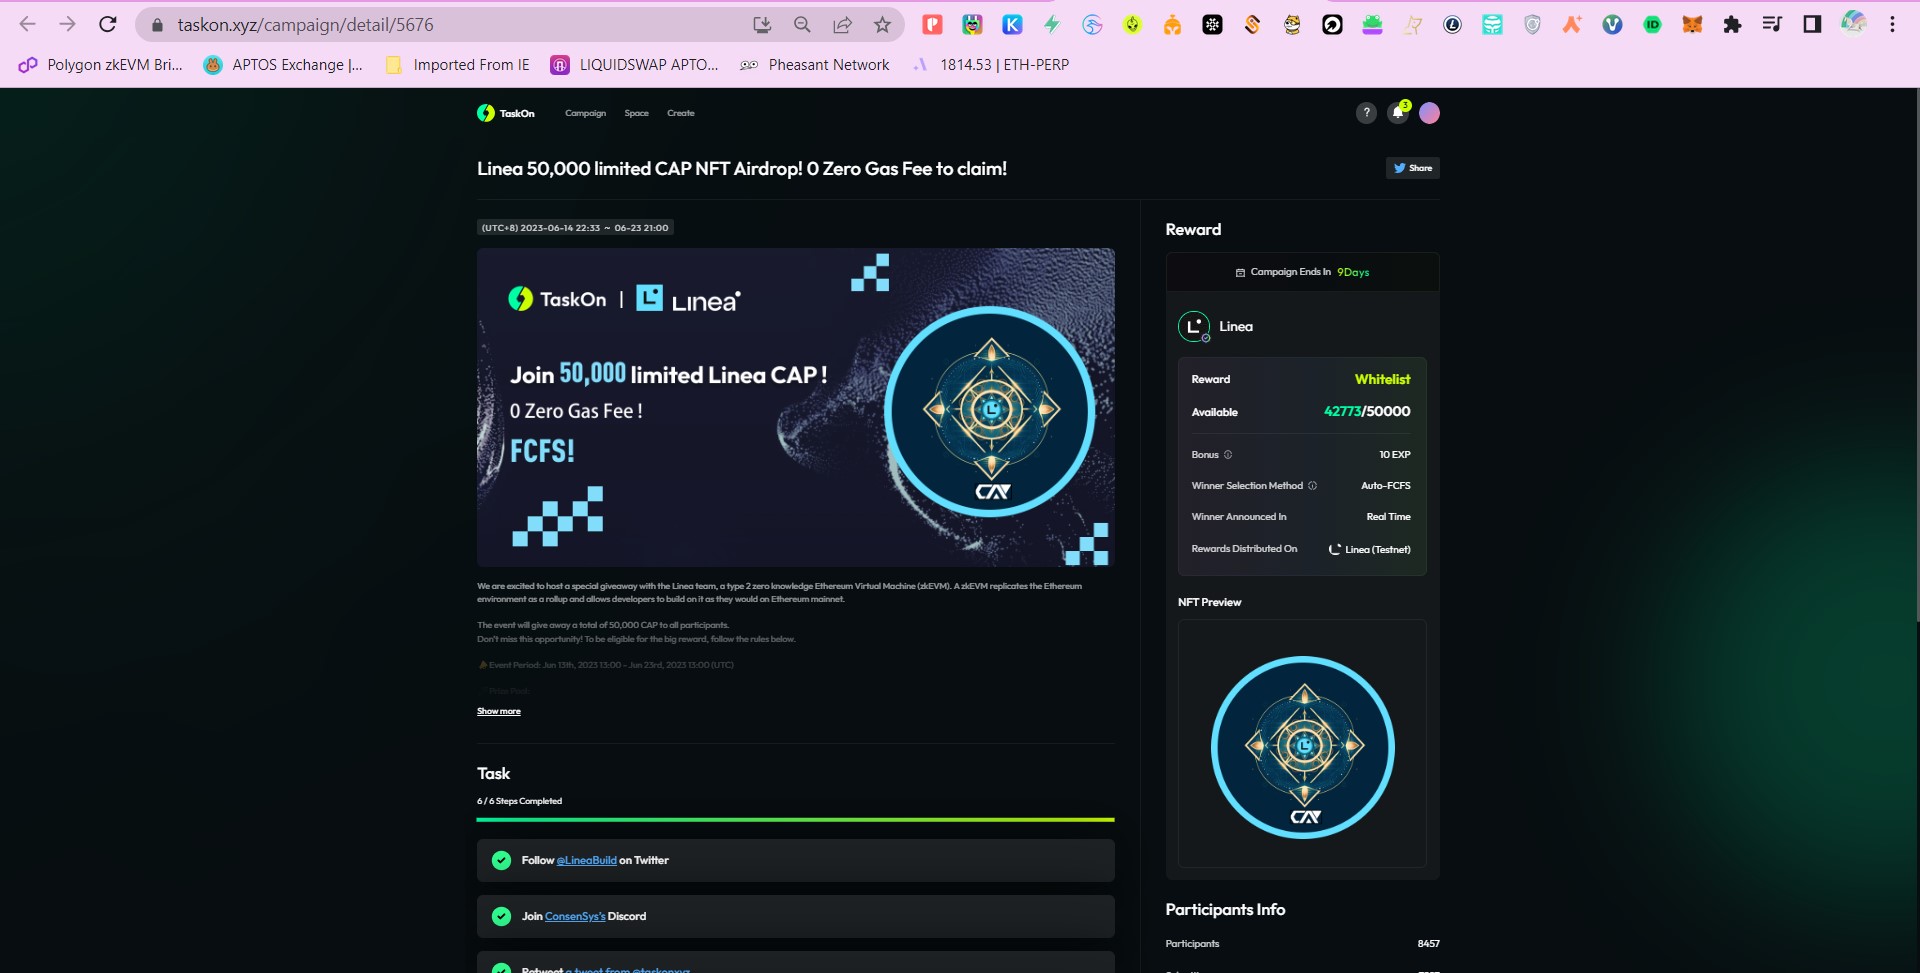
Task: Open the notifications bell
Action: [1398, 112]
